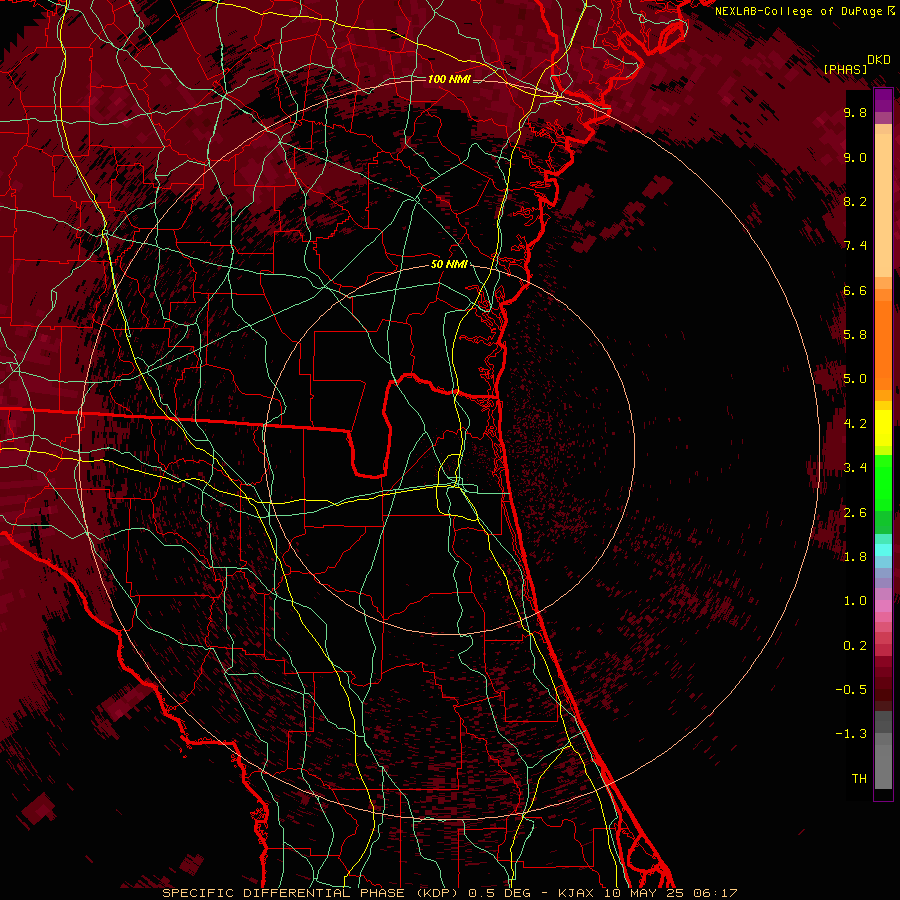Click the 8.2 legend value
Image resolution: width=900 pixels, height=900 pixels.
coord(855,201)
